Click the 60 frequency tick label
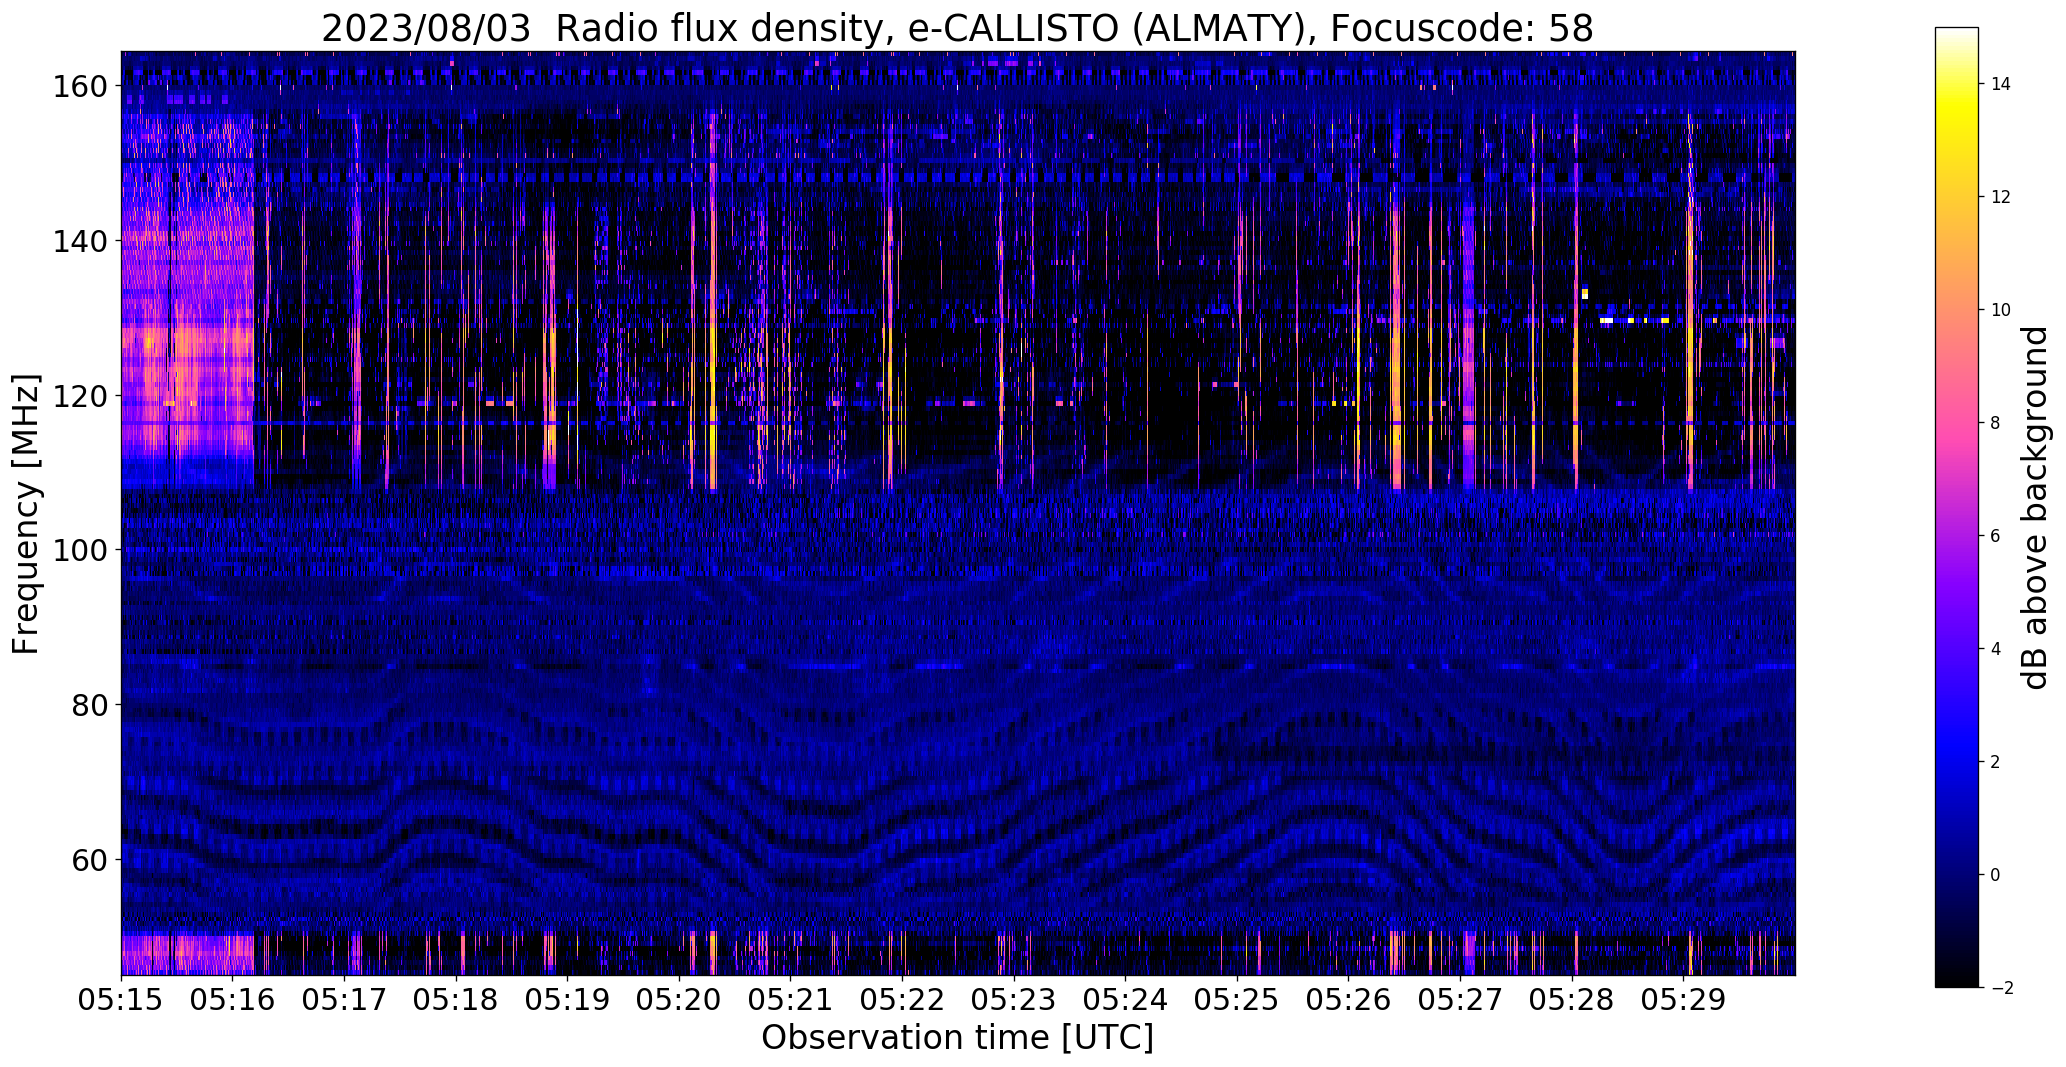This screenshot has height=1067, width=2066. pyautogui.click(x=89, y=859)
